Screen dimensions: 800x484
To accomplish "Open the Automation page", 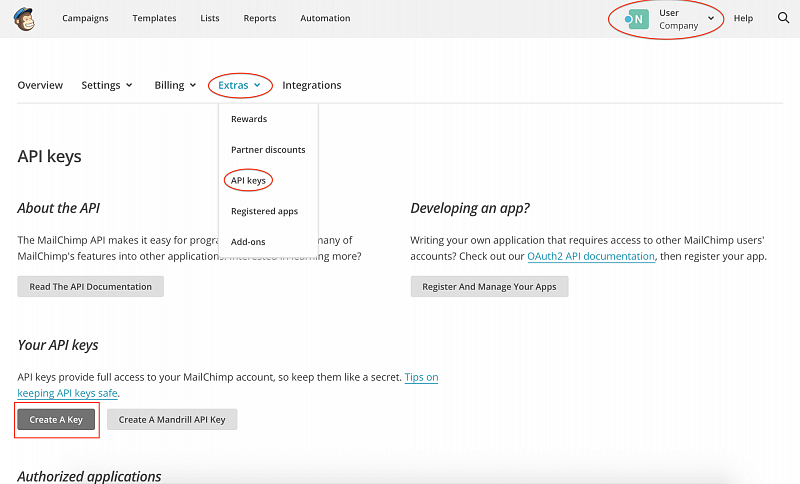I will pyautogui.click(x=325, y=18).
